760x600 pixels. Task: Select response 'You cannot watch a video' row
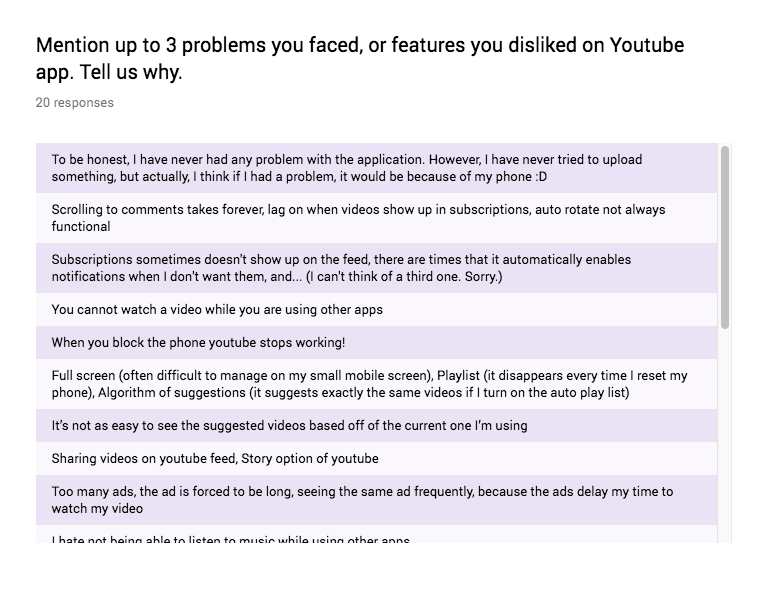(376, 309)
